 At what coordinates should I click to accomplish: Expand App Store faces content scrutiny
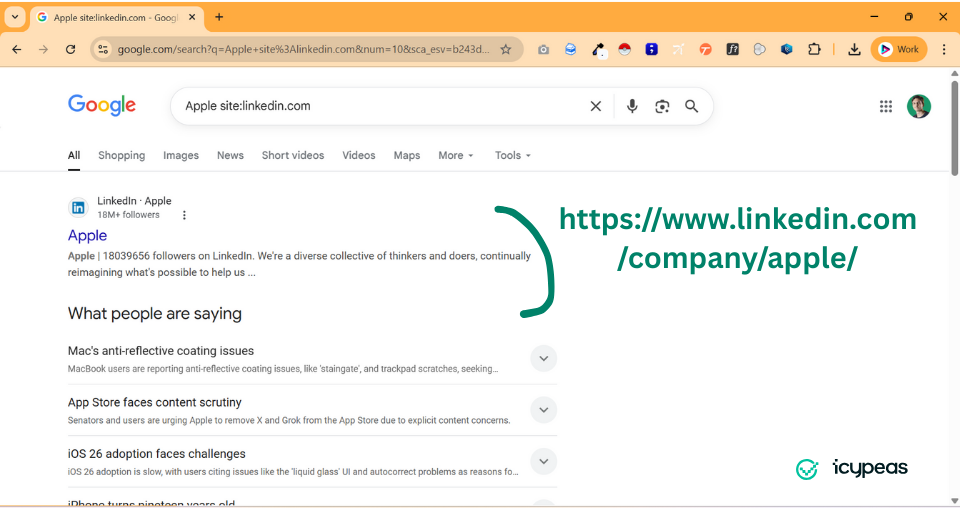click(544, 410)
